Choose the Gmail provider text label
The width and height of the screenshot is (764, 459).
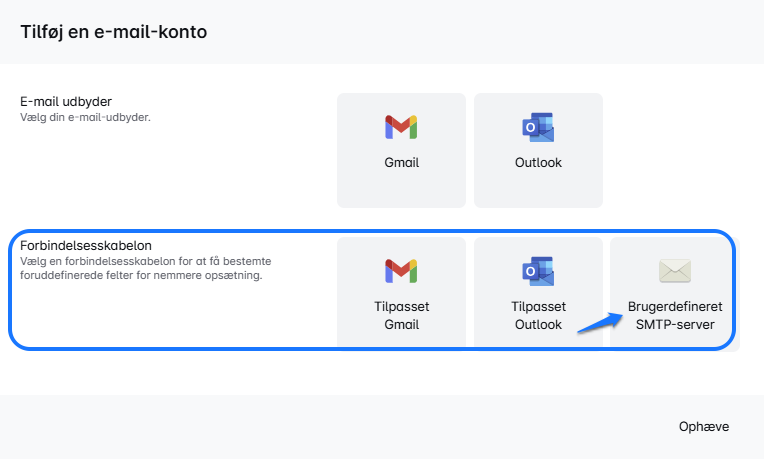401,163
